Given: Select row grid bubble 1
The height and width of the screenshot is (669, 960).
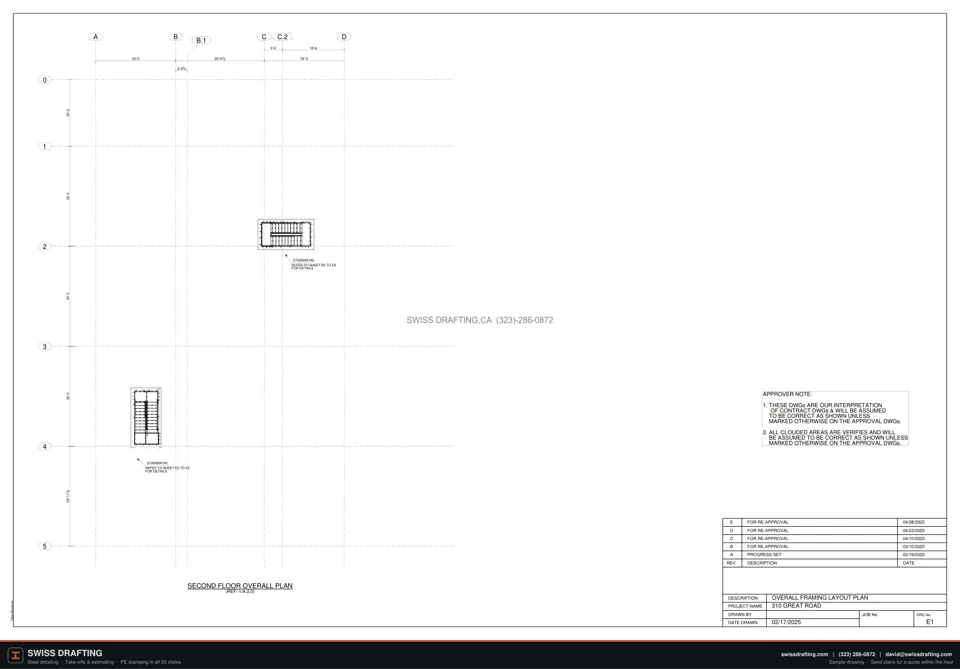Looking at the screenshot, I should tap(44, 146).
